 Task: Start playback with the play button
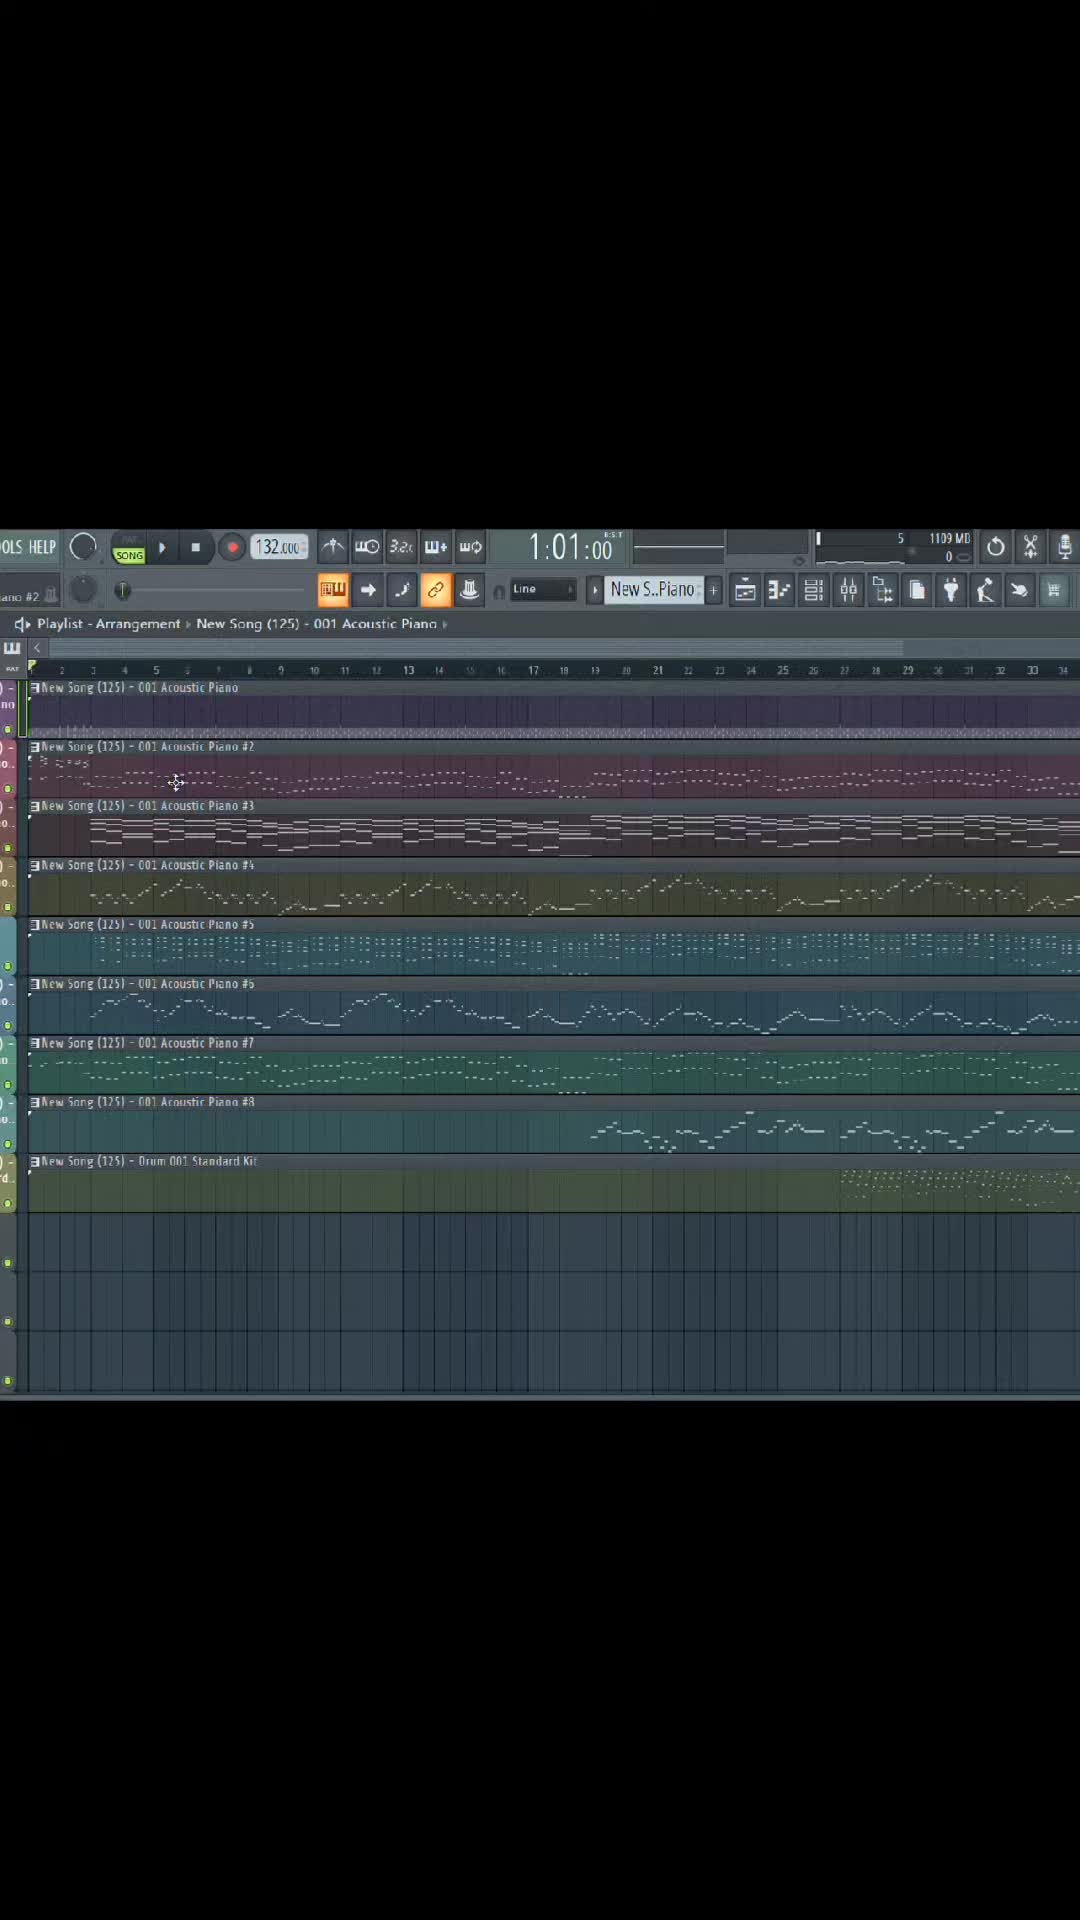point(162,548)
